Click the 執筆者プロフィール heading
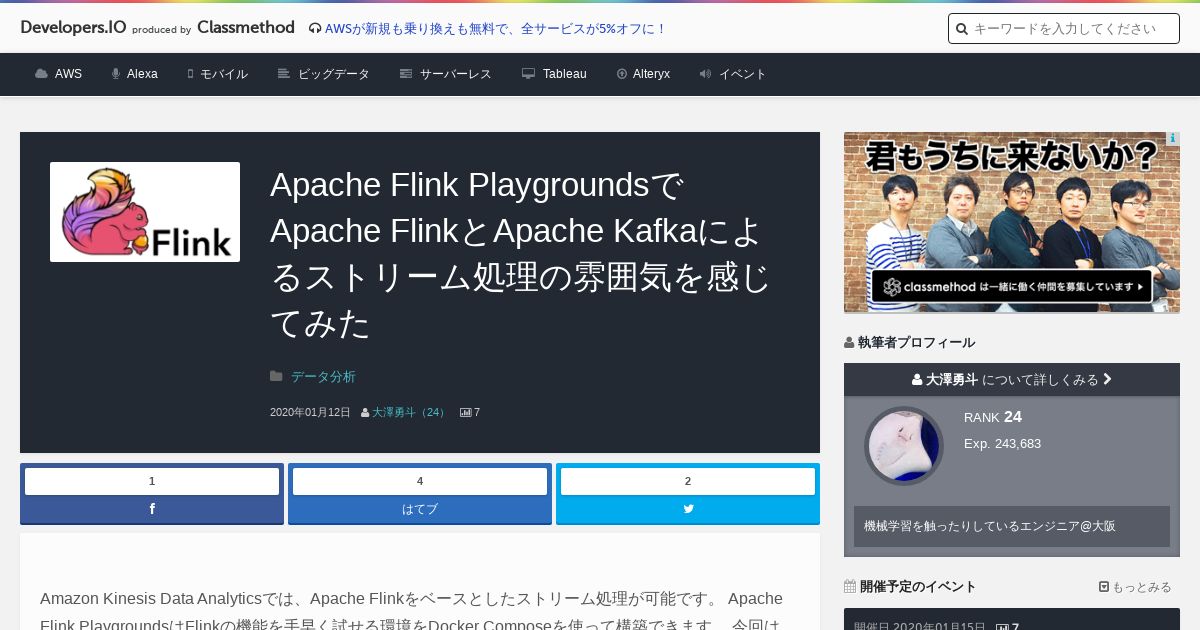Screen dimensions: 1200x630 [x=916, y=342]
